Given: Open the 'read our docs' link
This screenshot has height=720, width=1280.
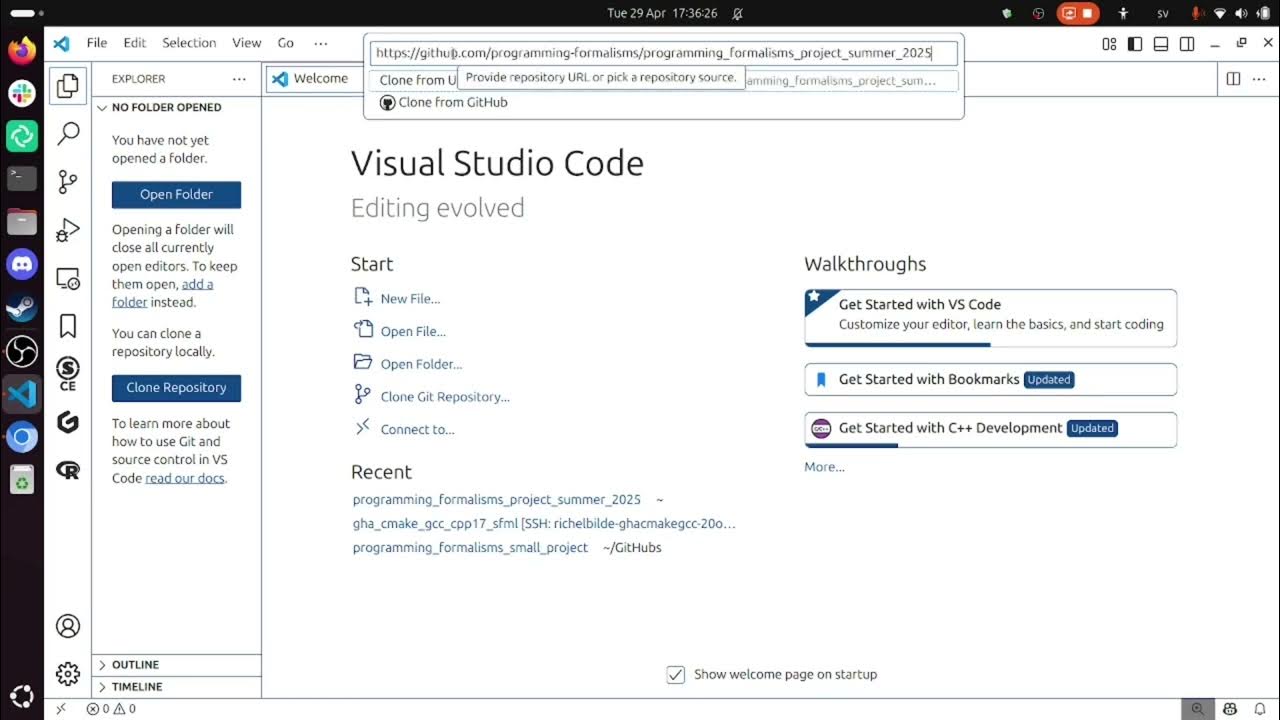Looking at the screenshot, I should tap(185, 478).
